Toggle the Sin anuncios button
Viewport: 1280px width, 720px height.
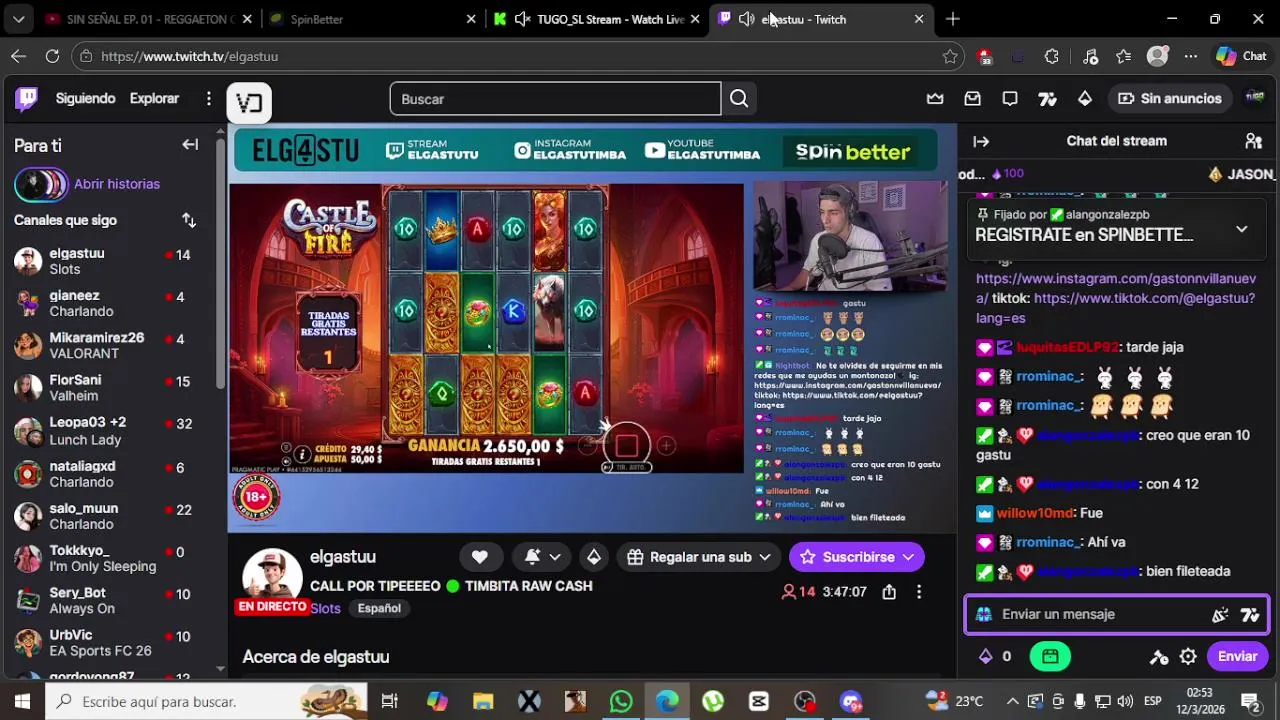[1169, 98]
